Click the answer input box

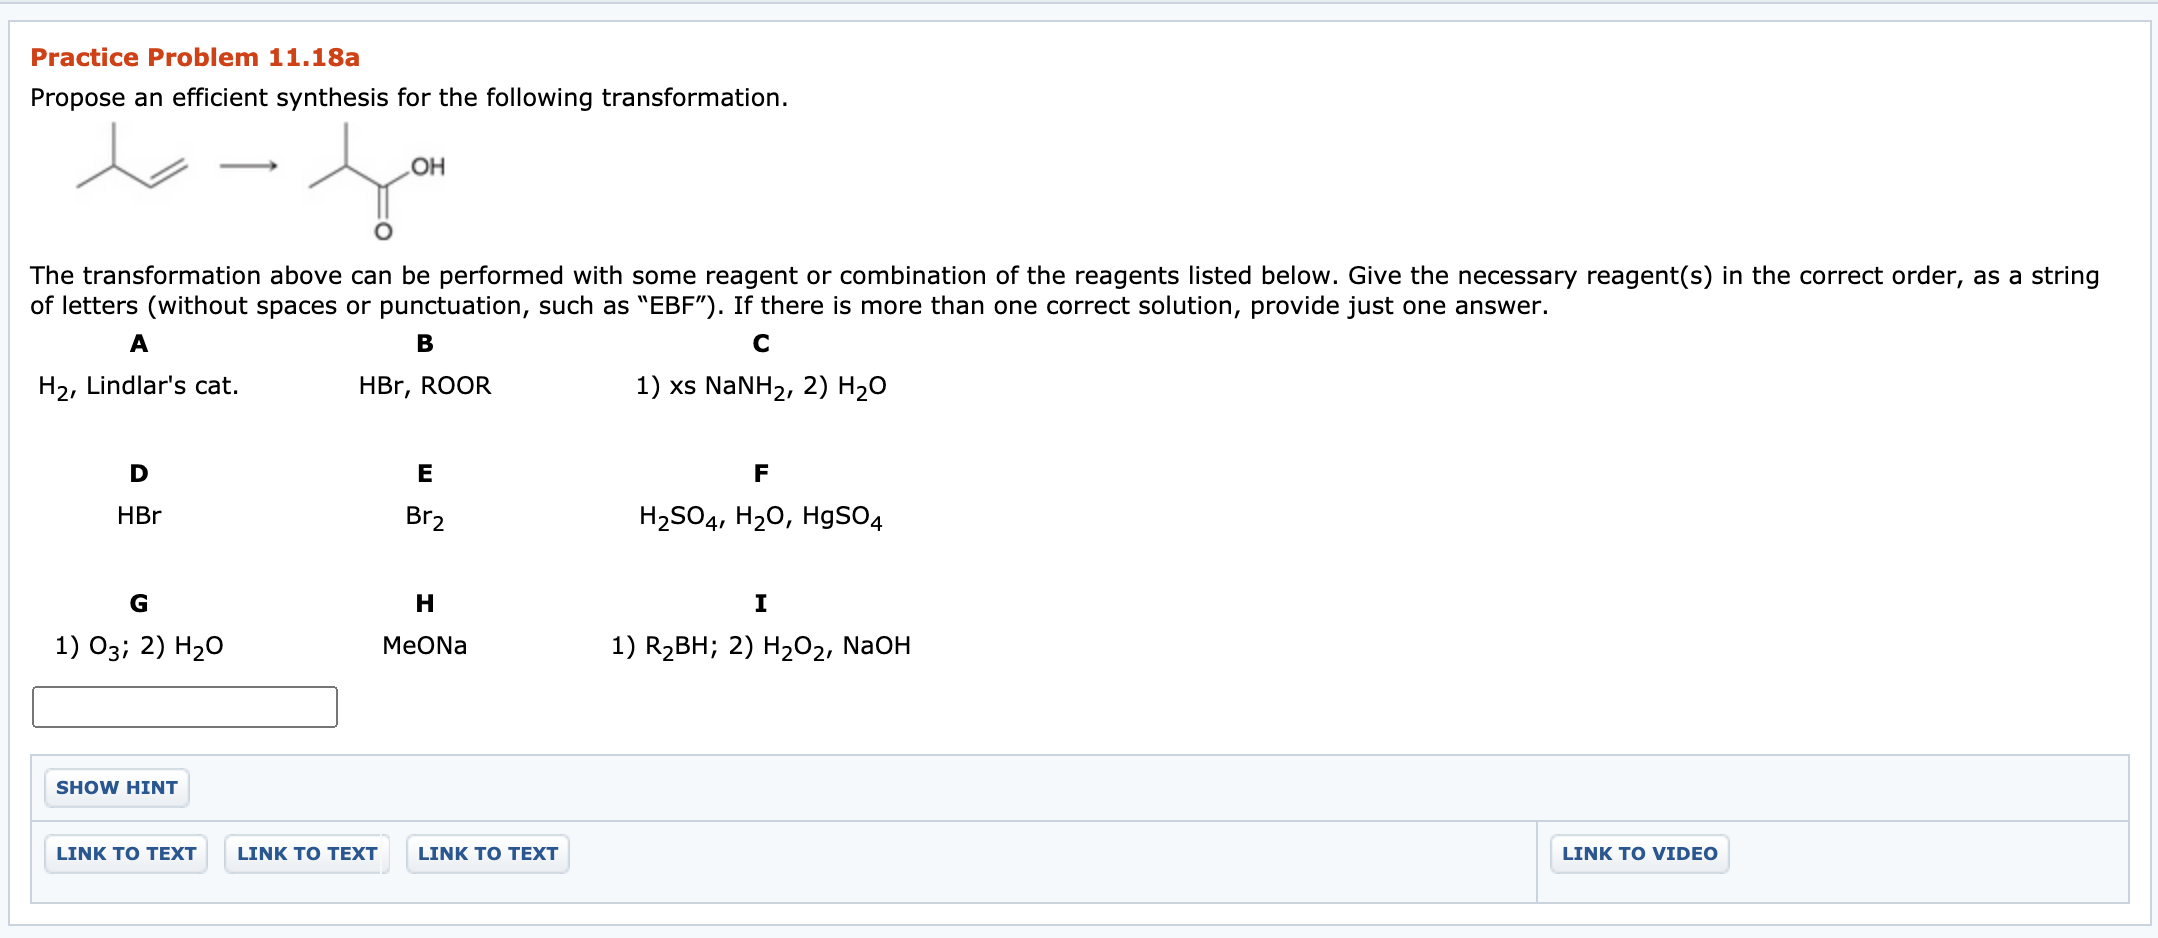[185, 707]
